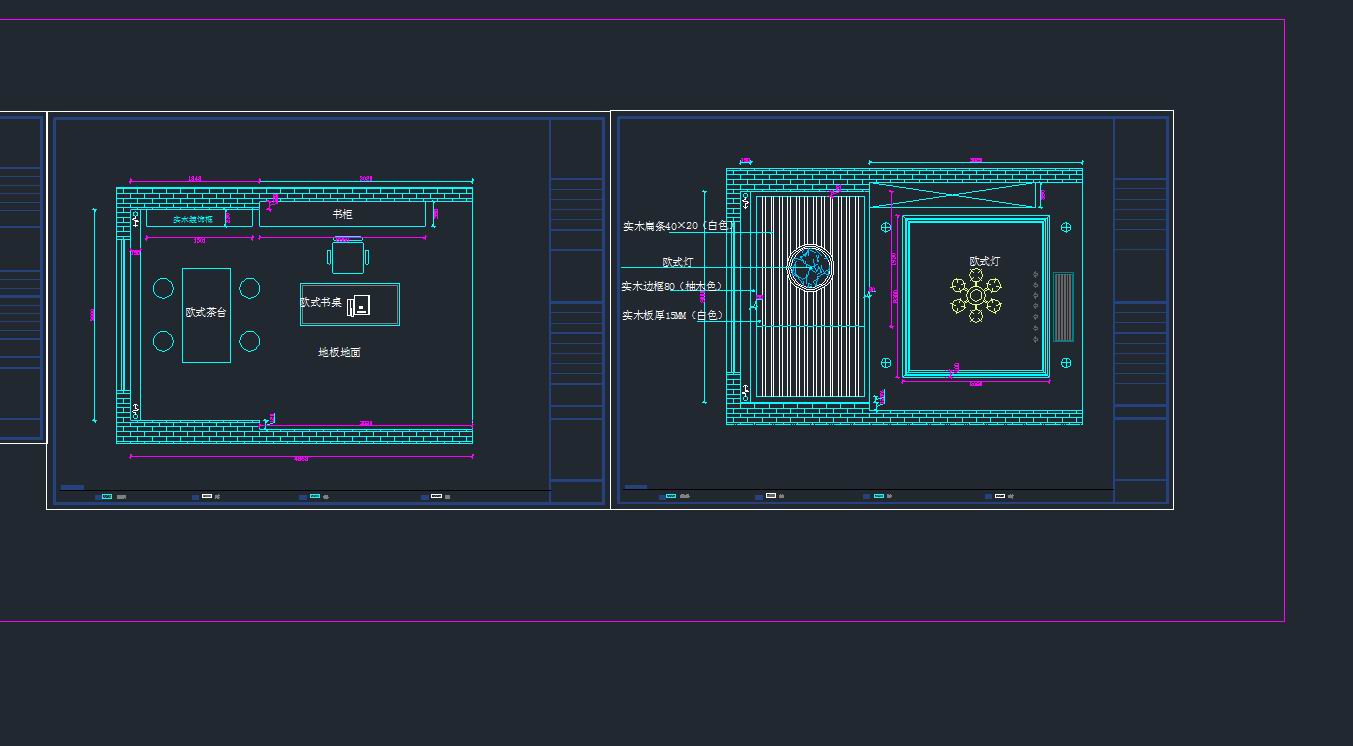
Task: Select the bottom-right round stool by tea table
Action: (250, 341)
